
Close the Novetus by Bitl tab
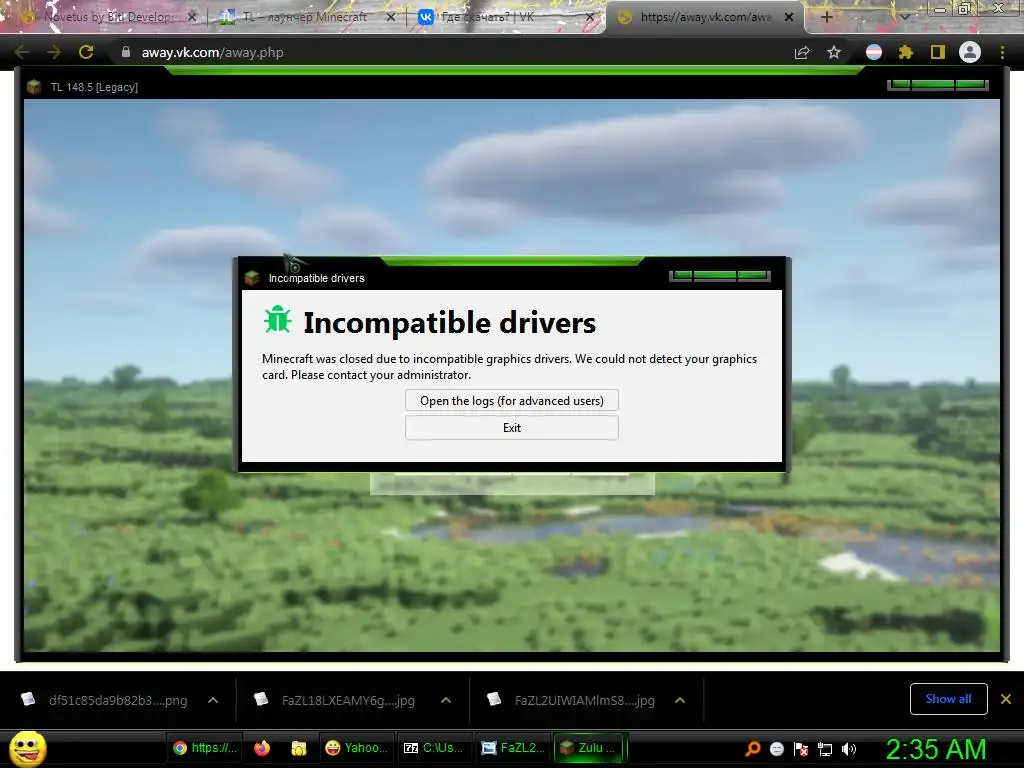[x=191, y=17]
